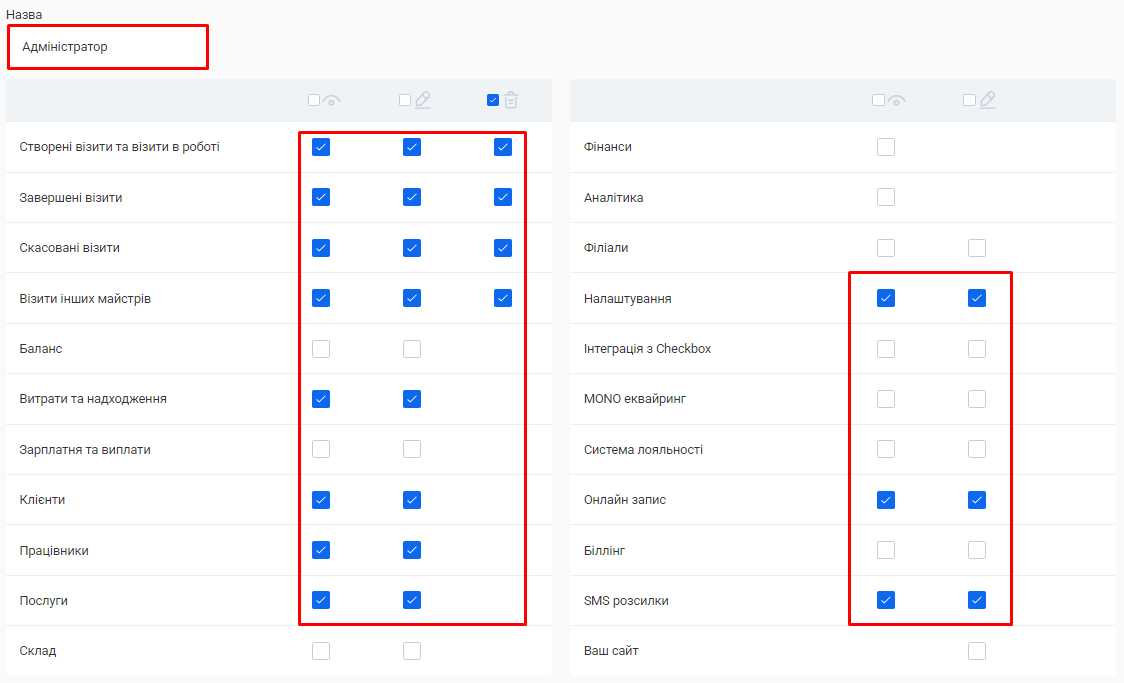Enable edit permission for Філіали
Viewport: 1124px width, 683px height.
(x=977, y=248)
